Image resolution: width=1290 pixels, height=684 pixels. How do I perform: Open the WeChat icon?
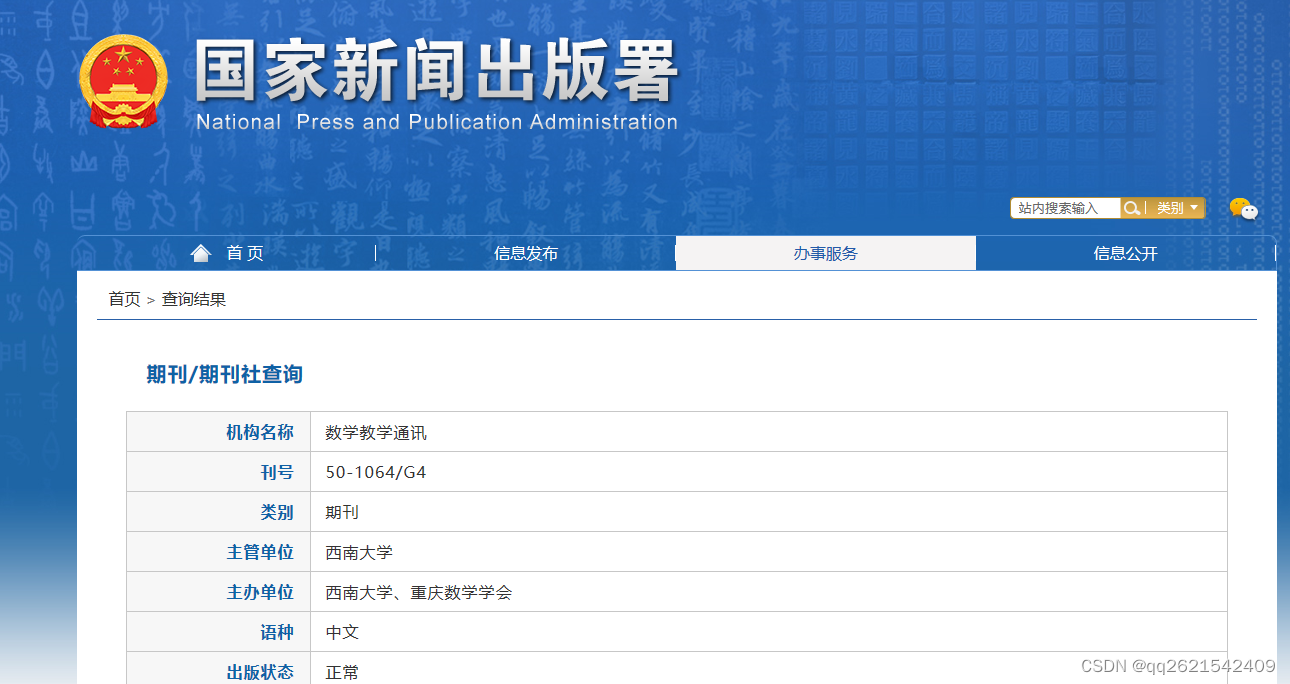tap(1243, 209)
